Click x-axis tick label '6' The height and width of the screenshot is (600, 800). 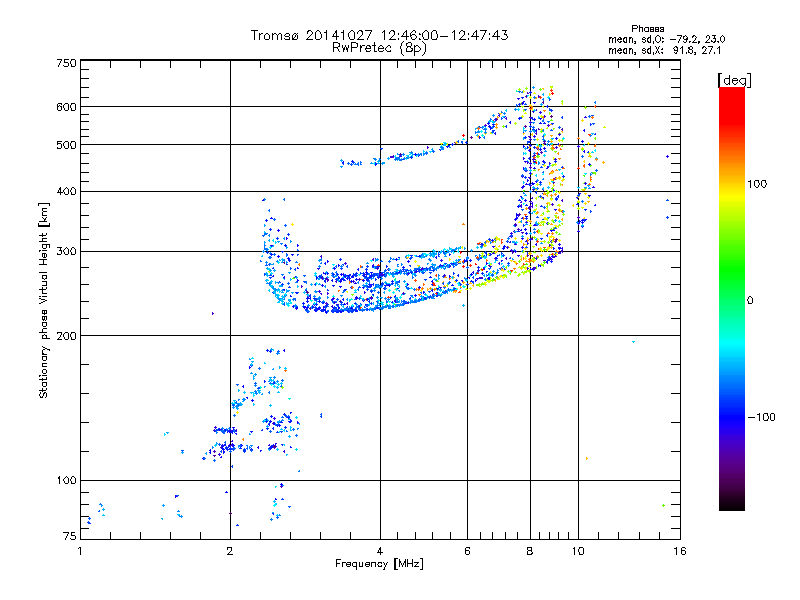[x=467, y=551]
